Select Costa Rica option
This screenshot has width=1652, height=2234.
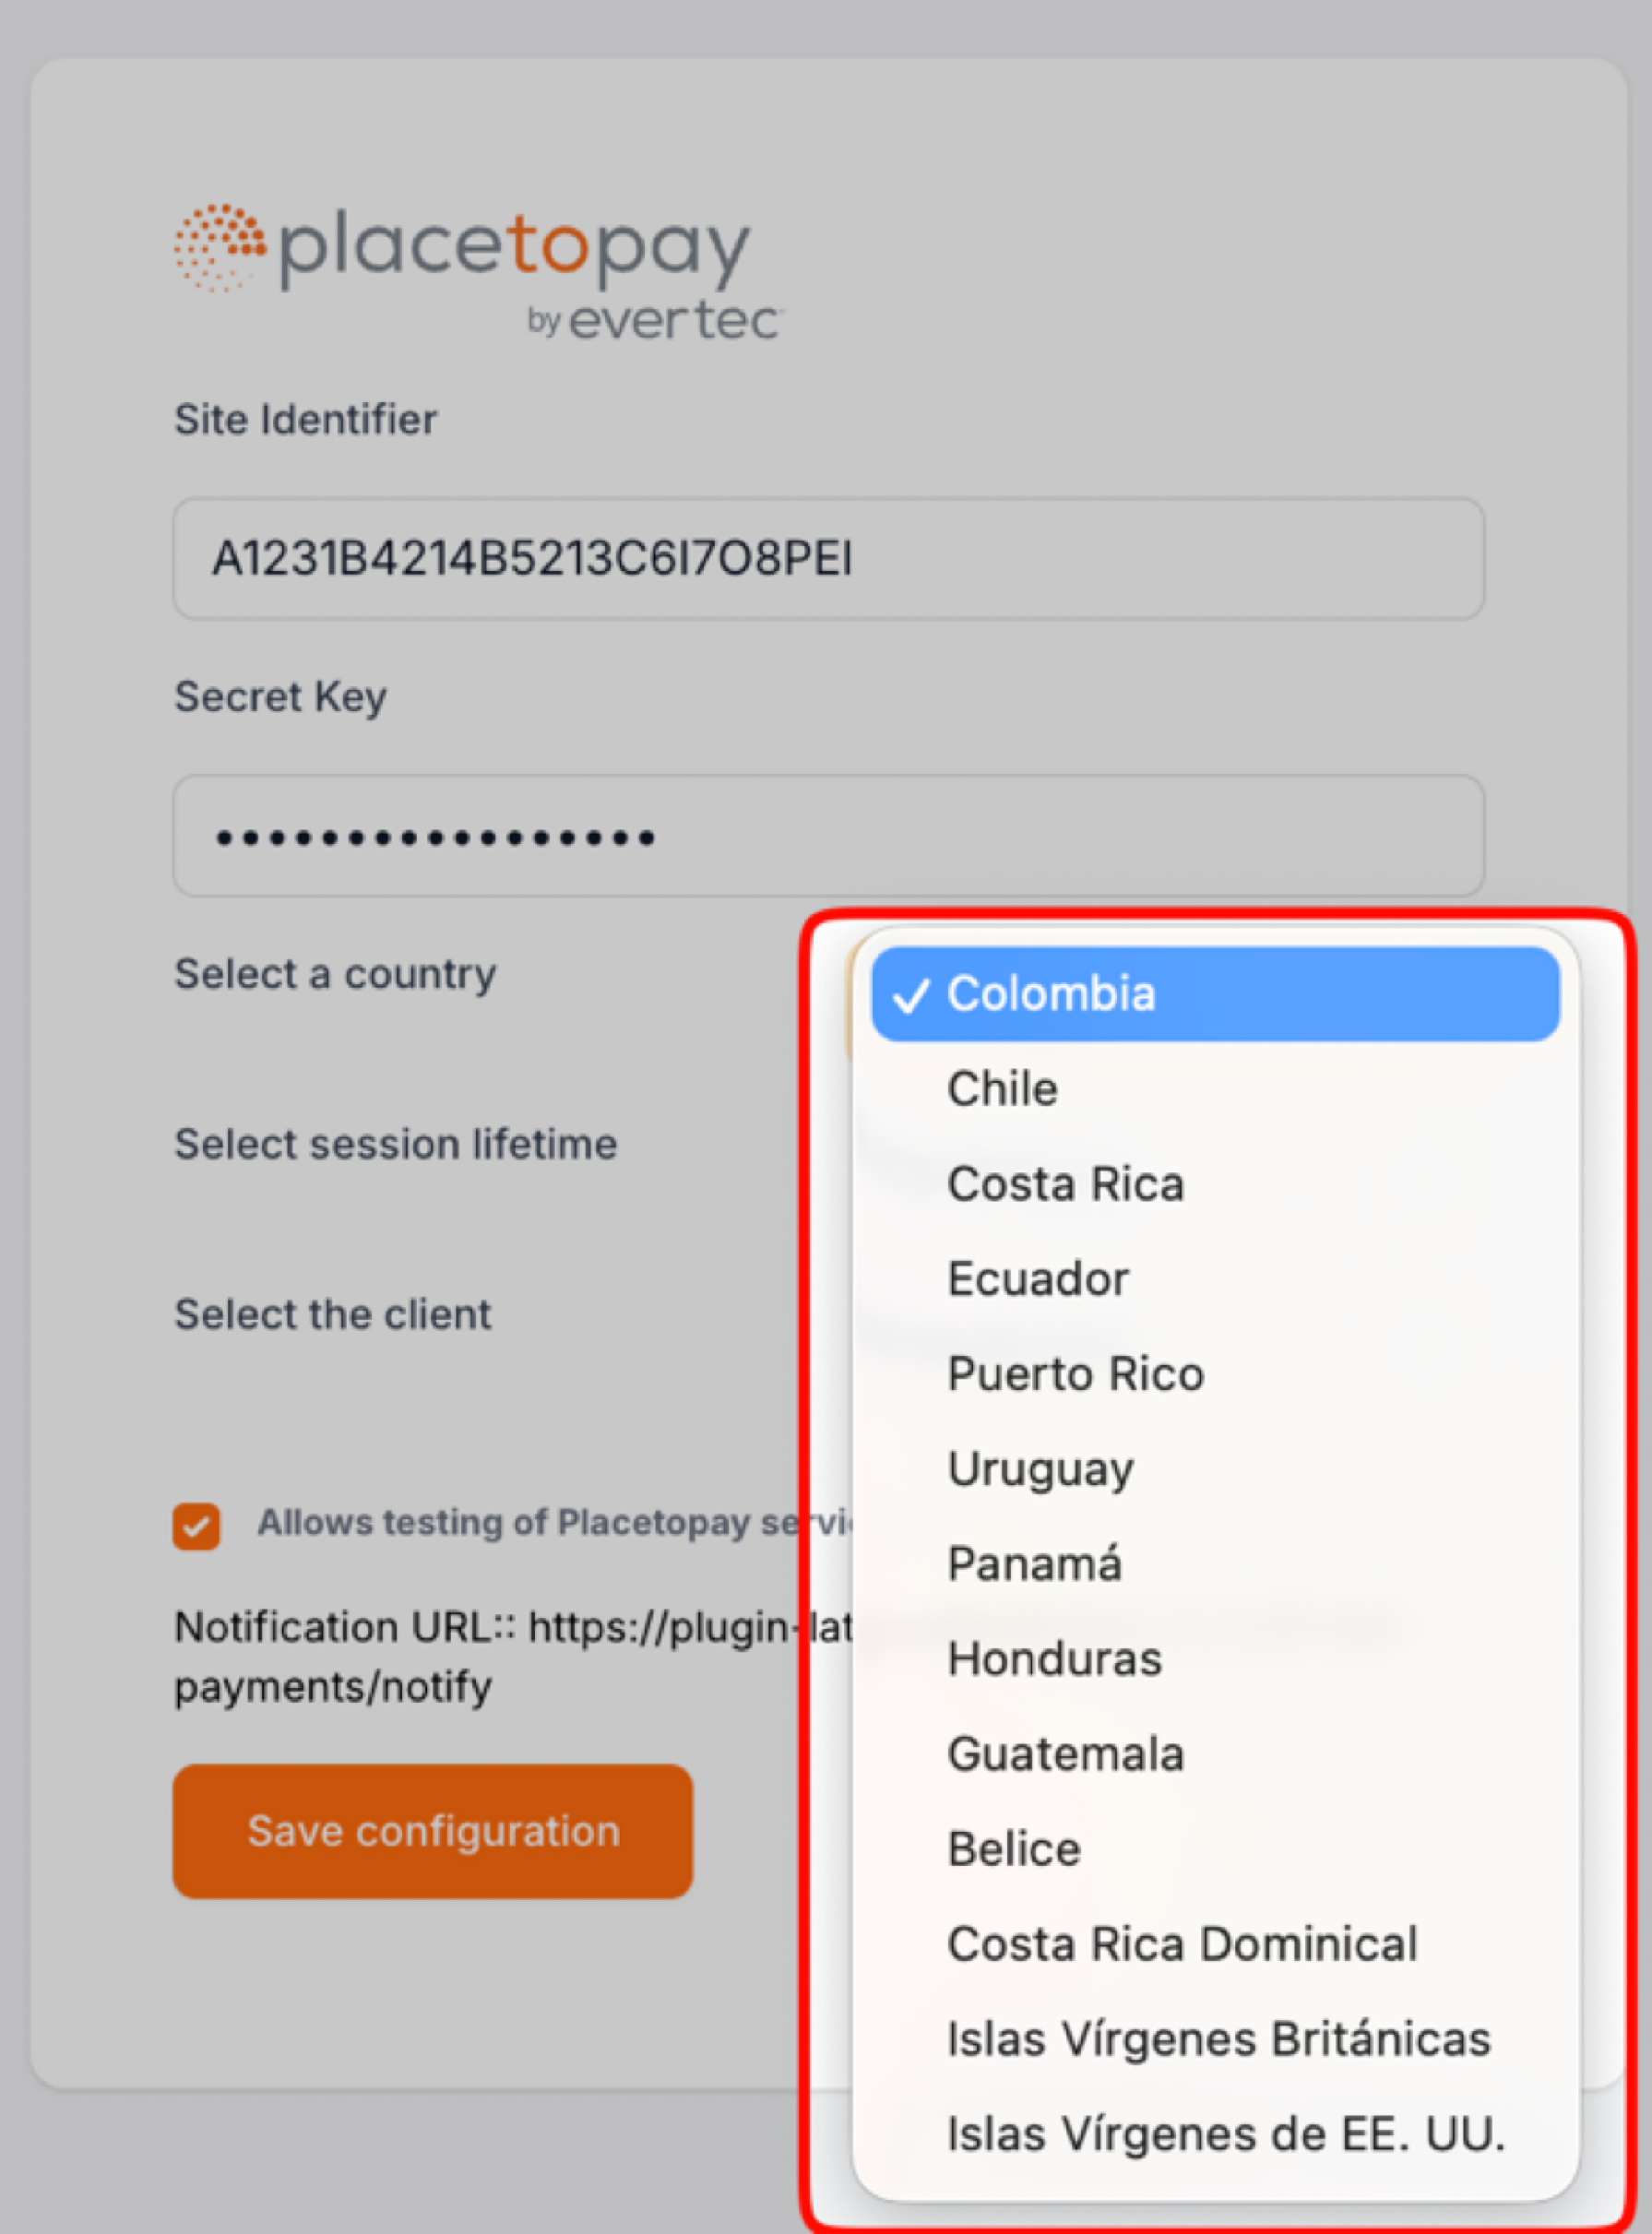pyautogui.click(x=1065, y=1184)
